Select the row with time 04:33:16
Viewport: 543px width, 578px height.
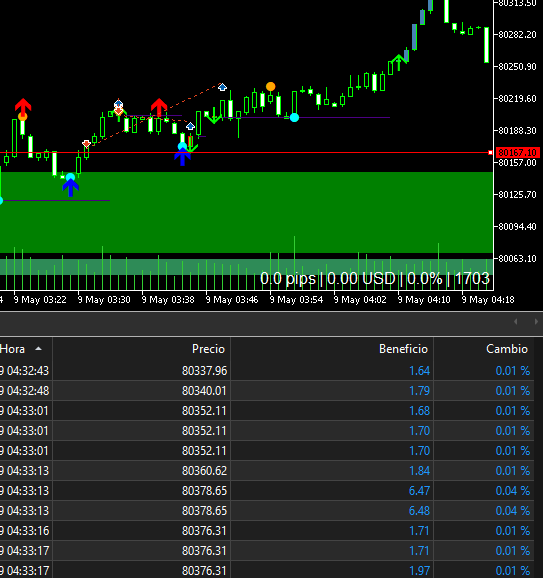tap(267, 530)
